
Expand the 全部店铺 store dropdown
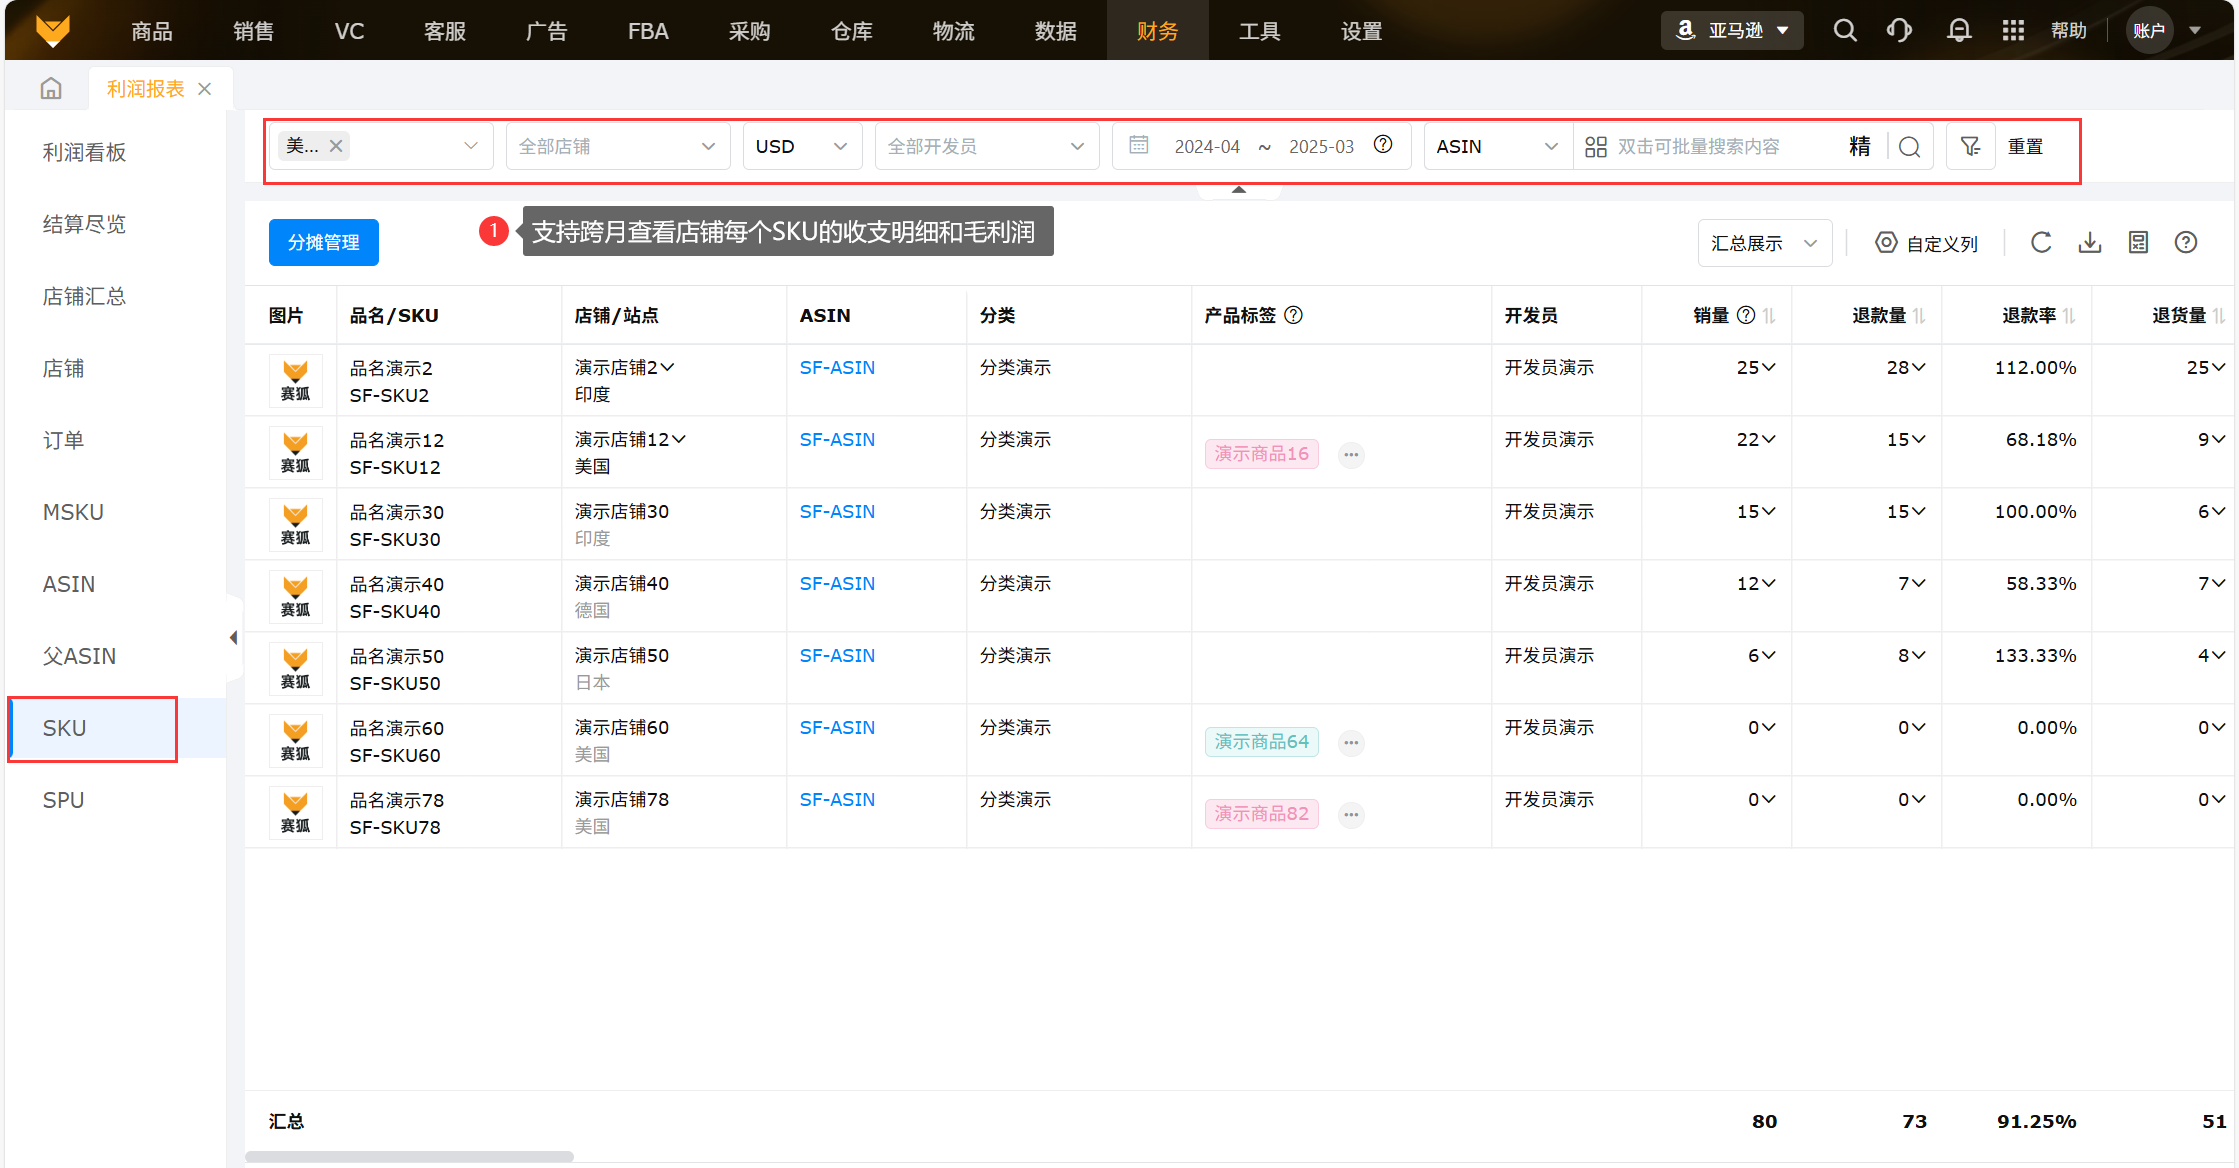tap(617, 147)
